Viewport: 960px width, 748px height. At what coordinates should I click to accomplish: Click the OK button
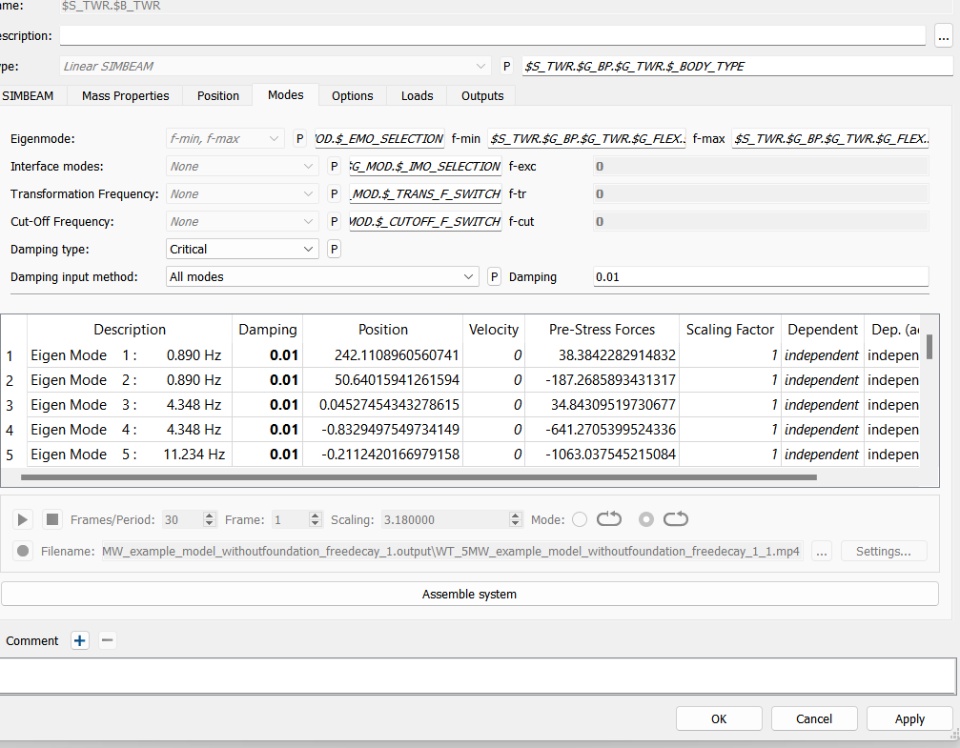(x=719, y=719)
